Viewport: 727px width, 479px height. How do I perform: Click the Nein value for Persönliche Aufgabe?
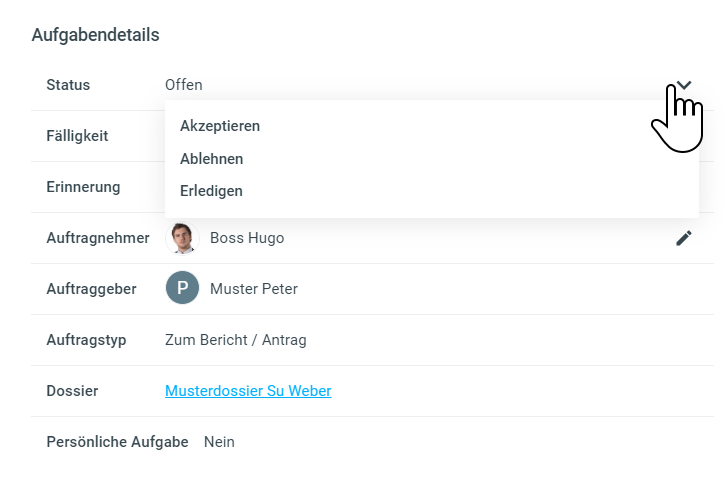click(219, 442)
